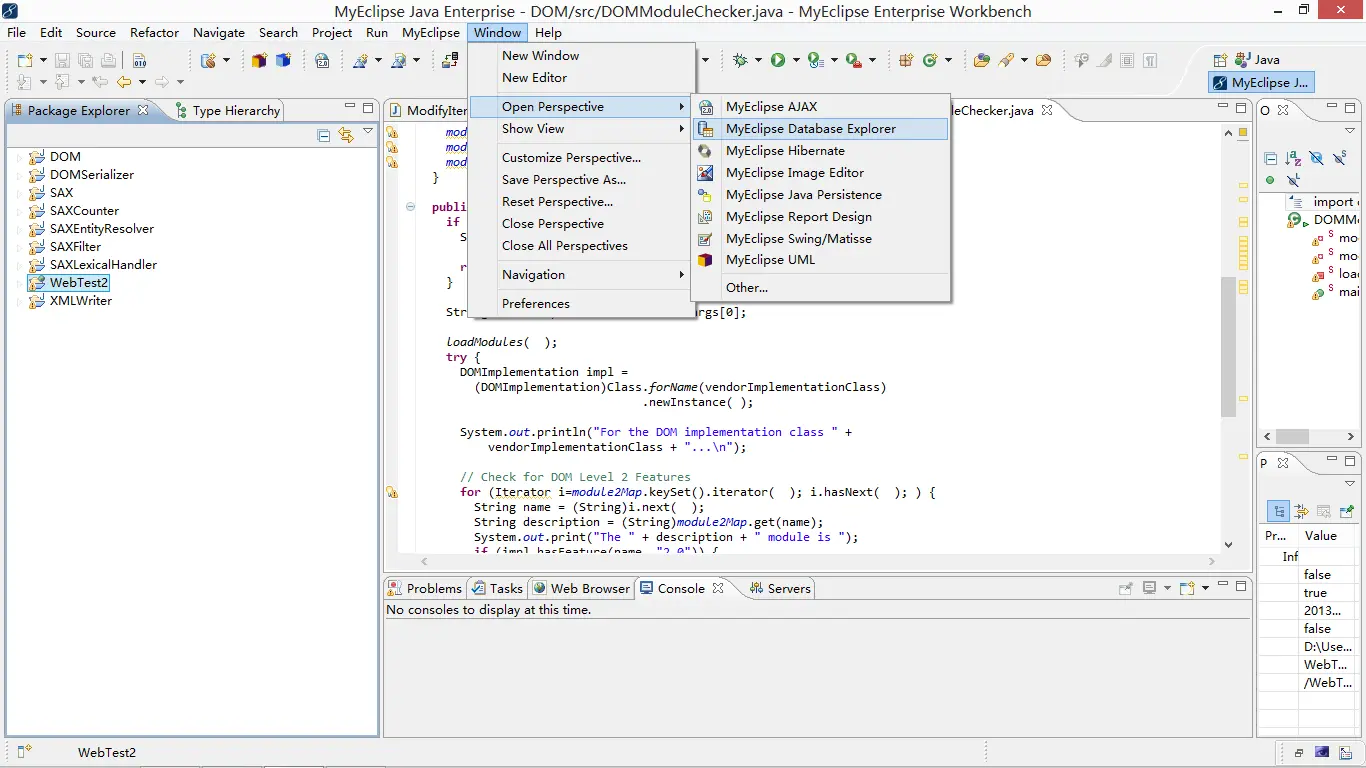
Task: Select Other... in the perspective submenu
Action: 820,288
